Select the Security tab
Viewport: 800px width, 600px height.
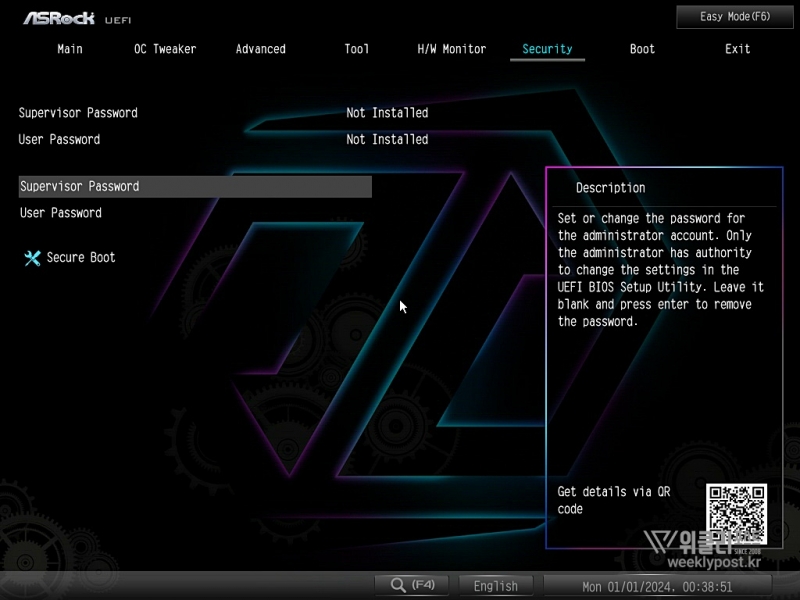click(547, 49)
